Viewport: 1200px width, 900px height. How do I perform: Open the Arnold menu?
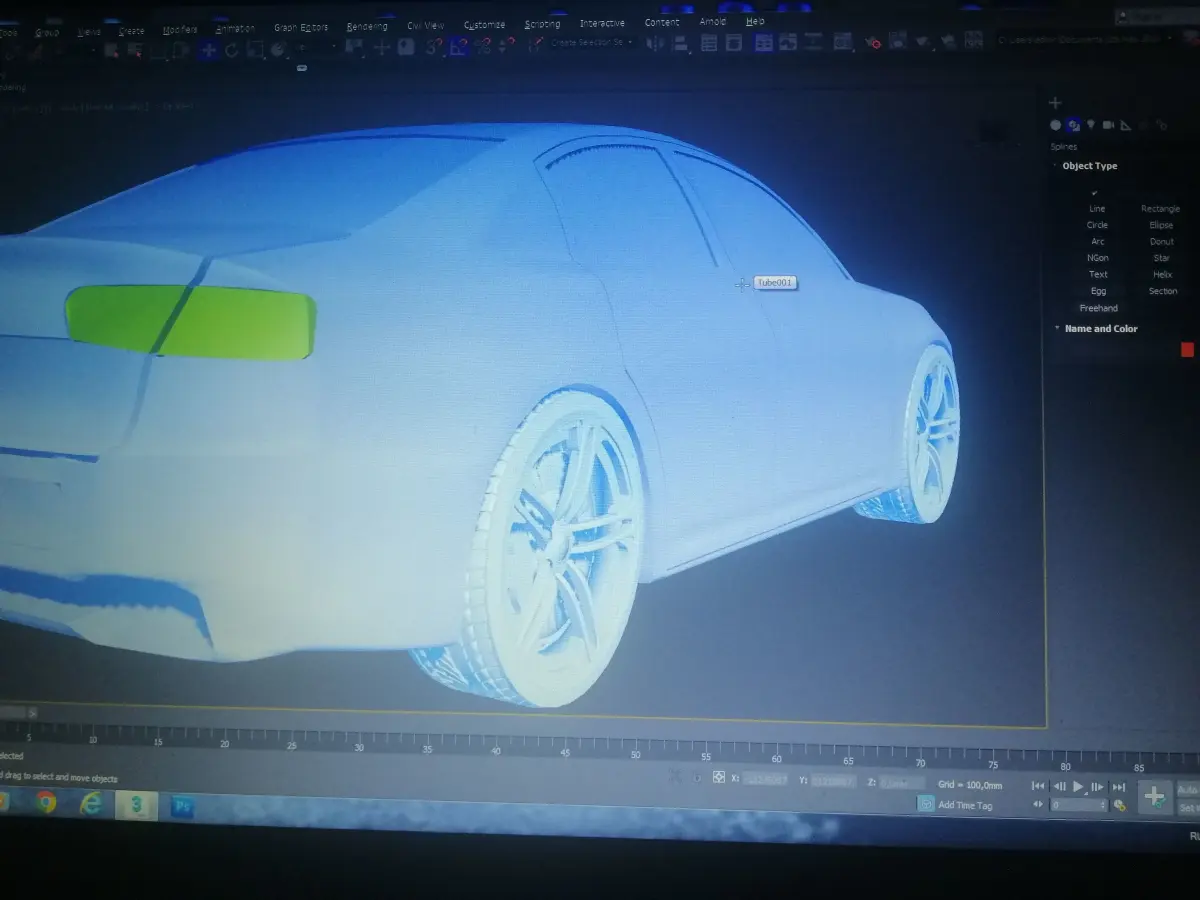pos(712,21)
